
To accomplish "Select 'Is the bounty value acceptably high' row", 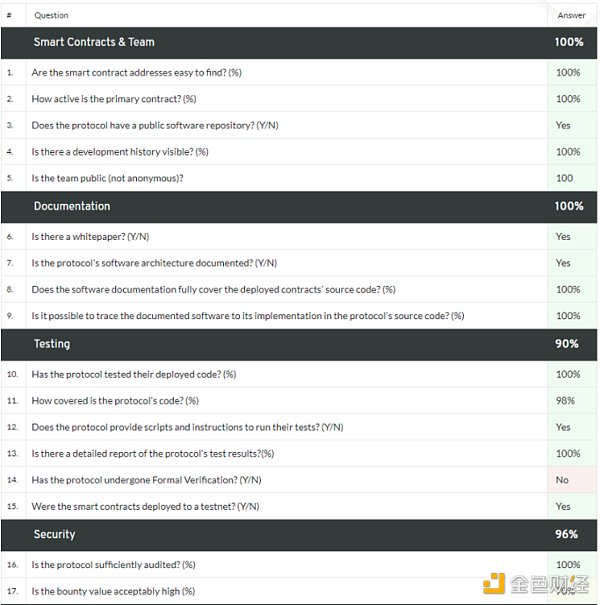I will 113,591.
